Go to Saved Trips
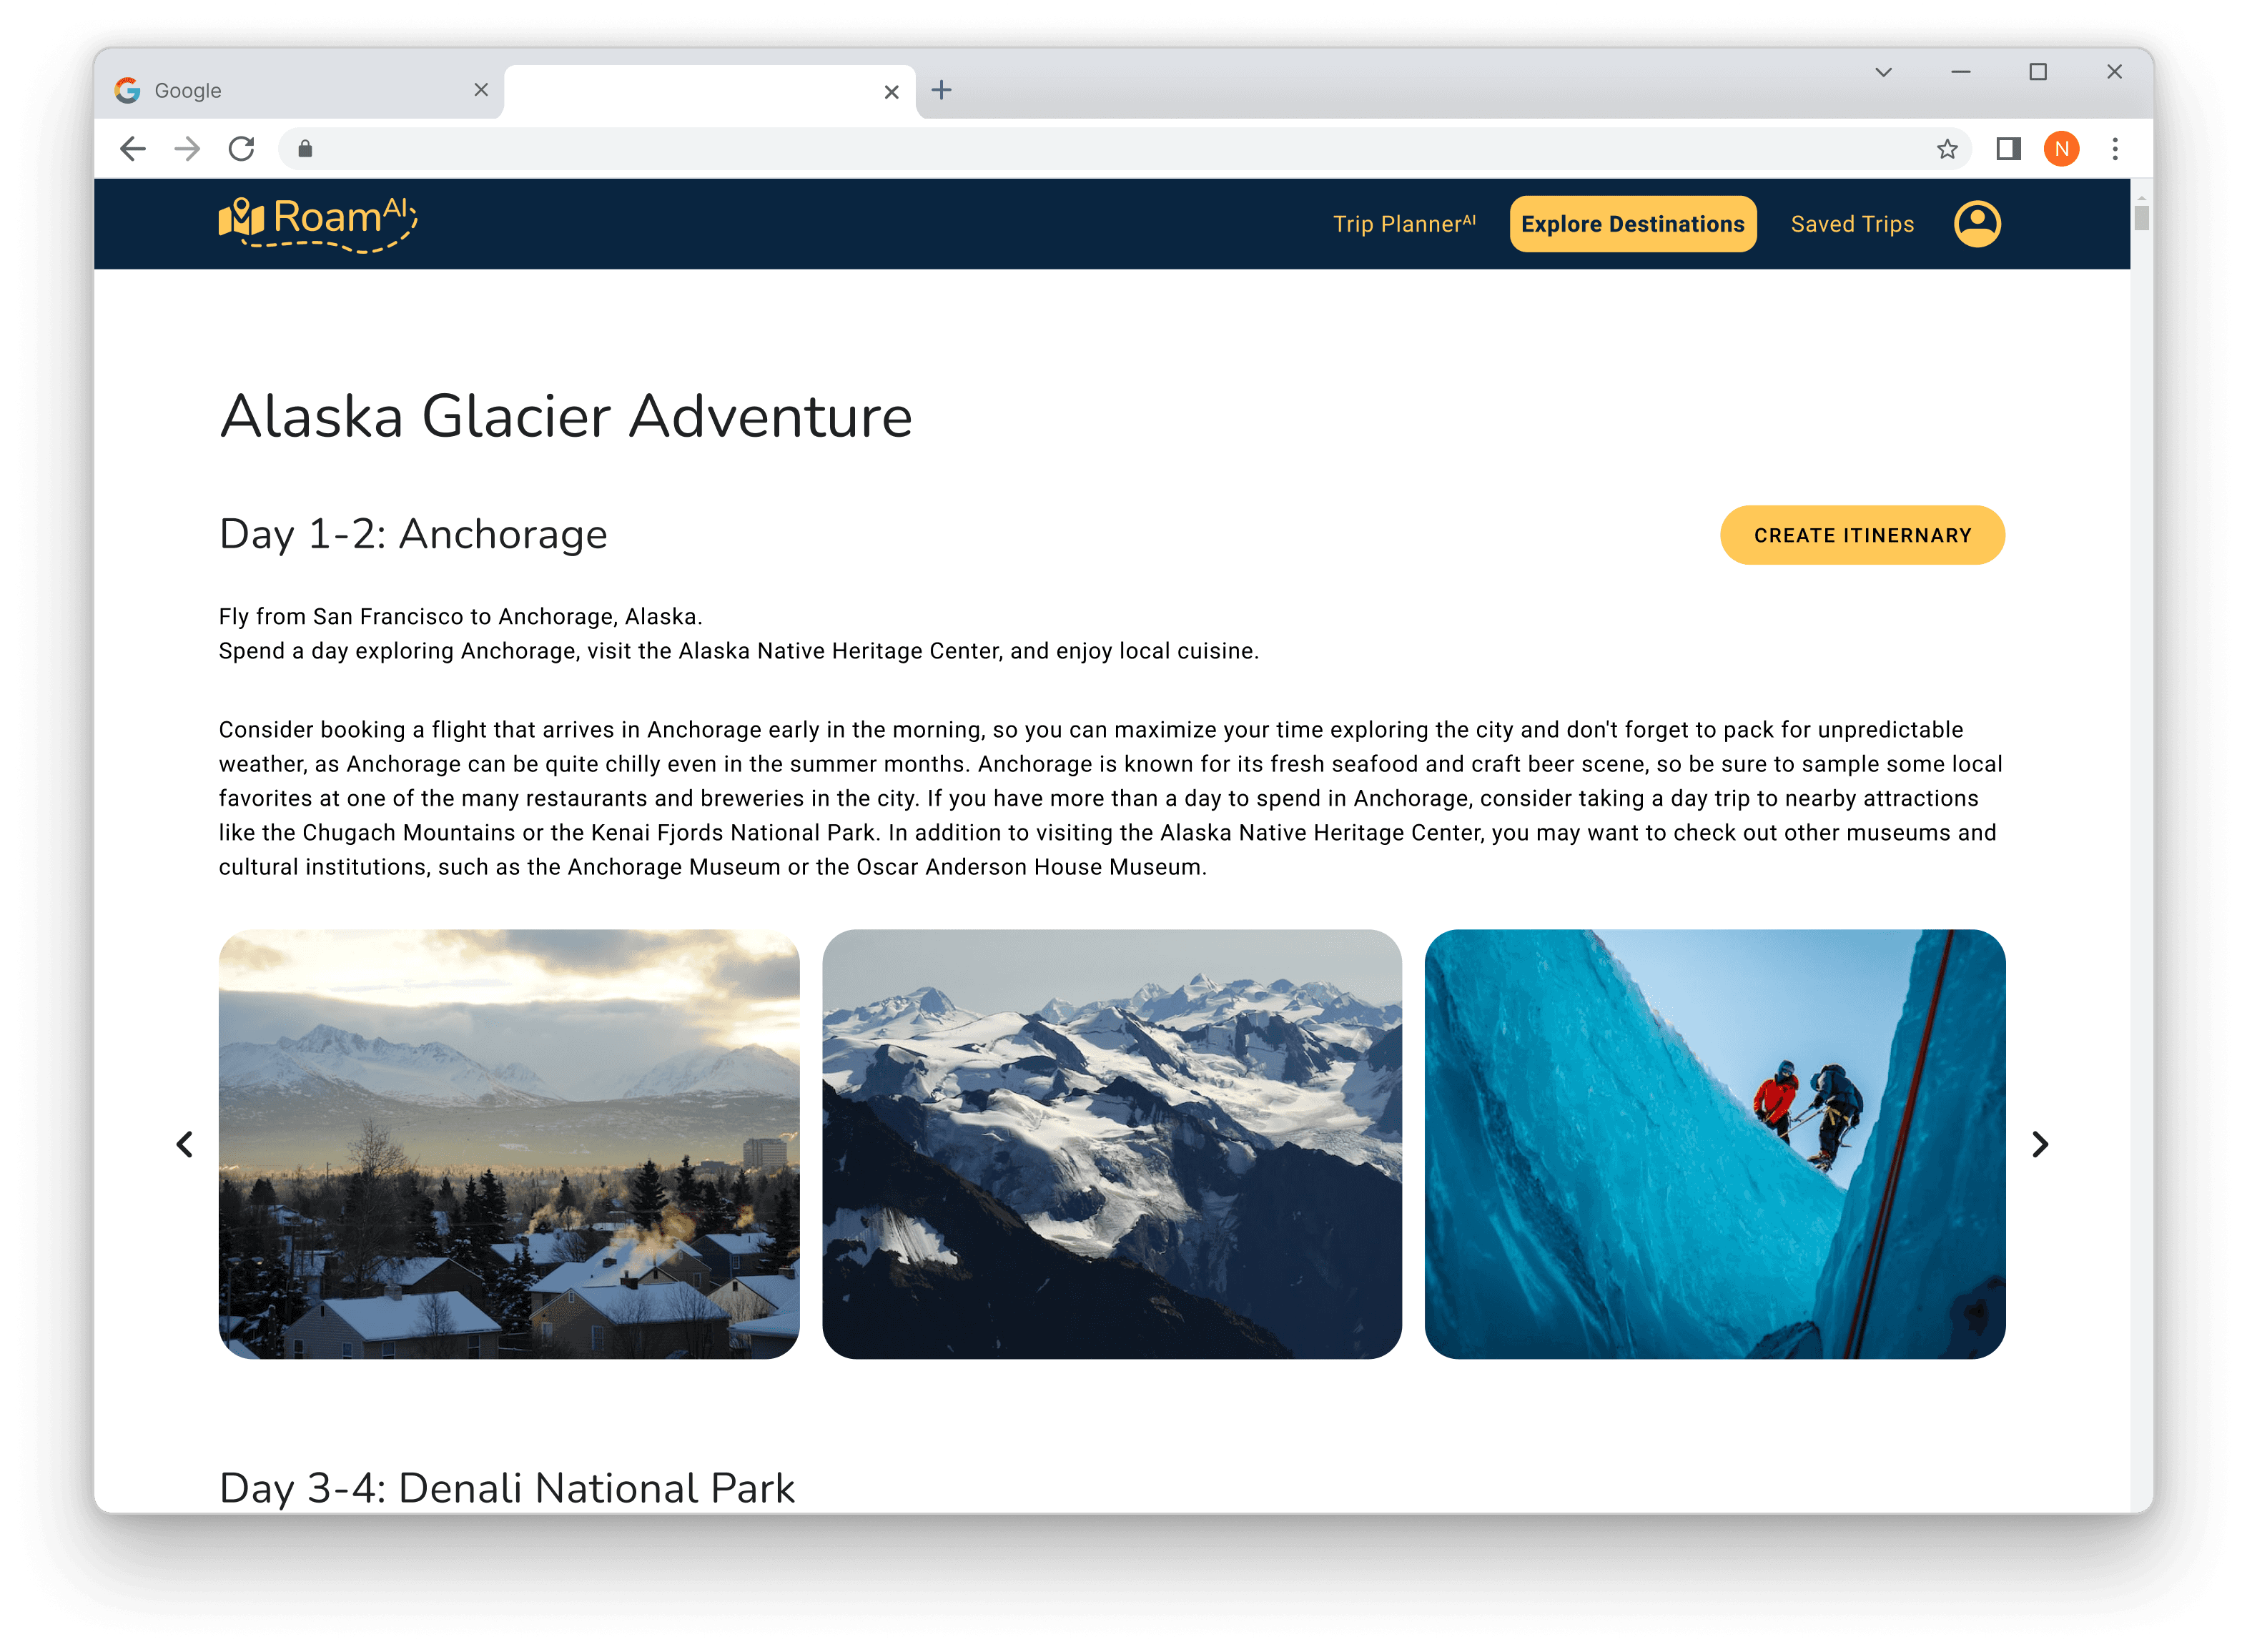The width and height of the screenshot is (2247, 1652). [x=1852, y=224]
